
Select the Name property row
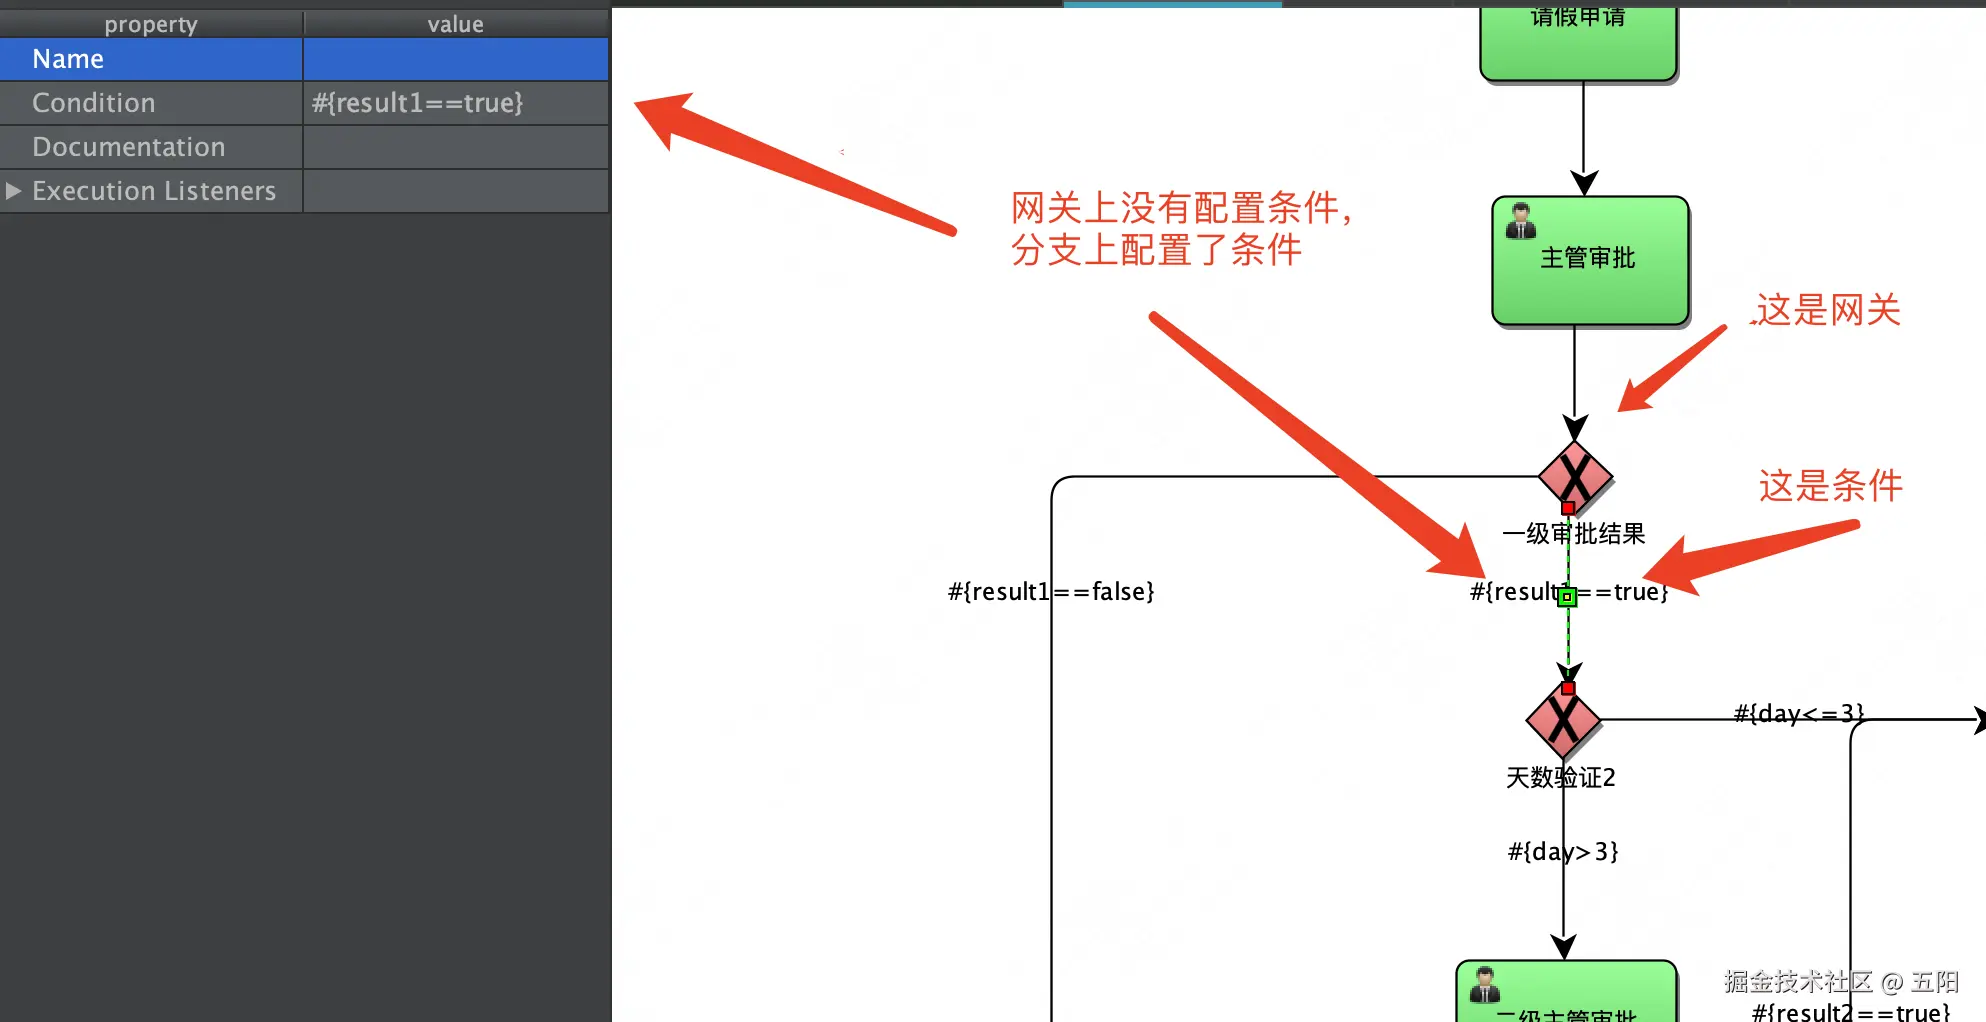pos(304,59)
